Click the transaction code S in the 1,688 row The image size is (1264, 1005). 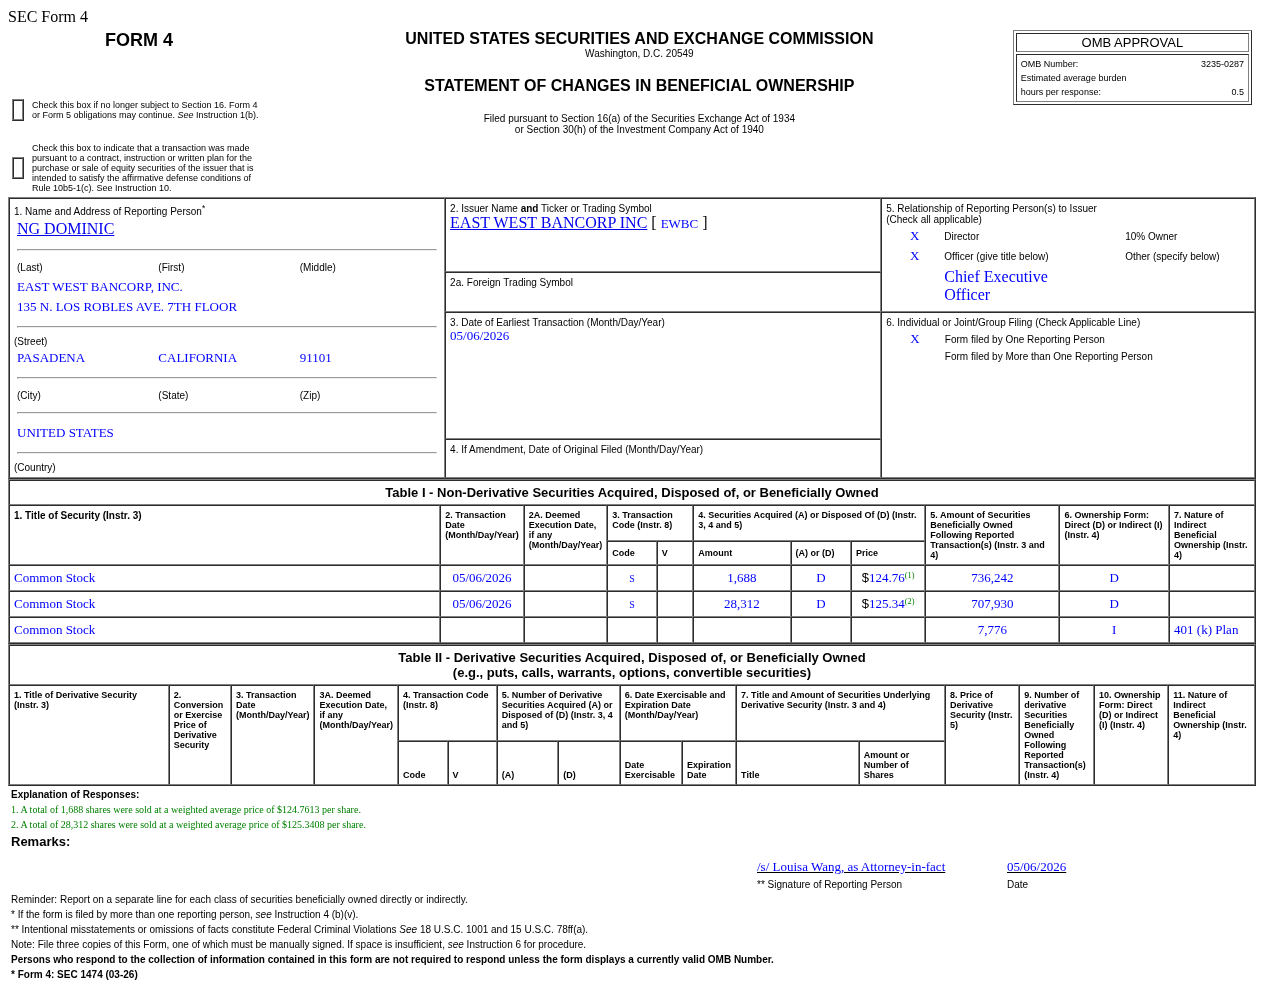point(632,578)
